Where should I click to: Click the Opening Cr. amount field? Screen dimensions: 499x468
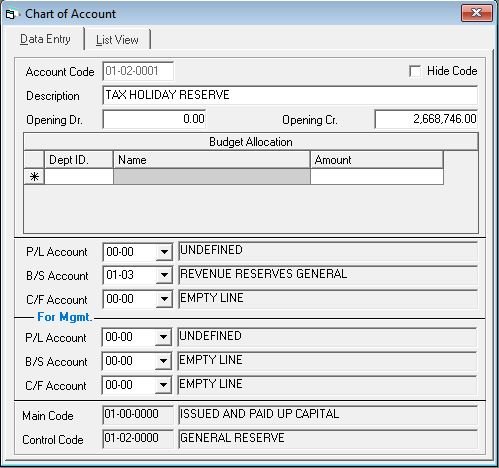click(x=426, y=119)
